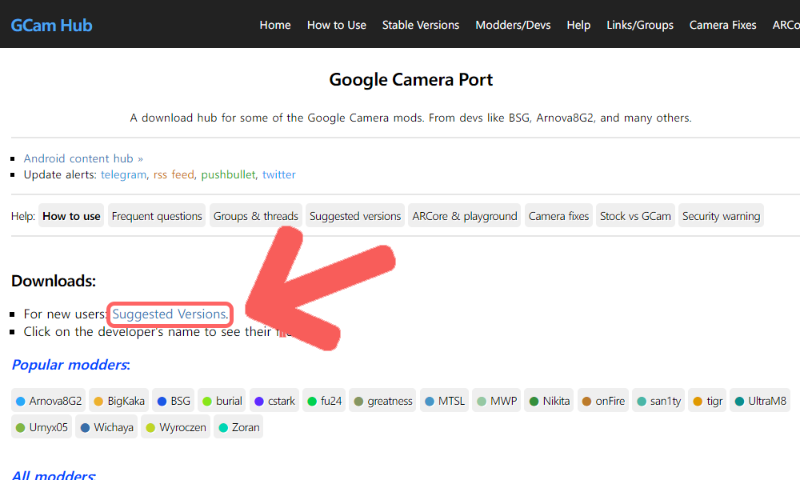800x480 pixels.
Task: Open All modders heading link
Action: click(x=53, y=475)
